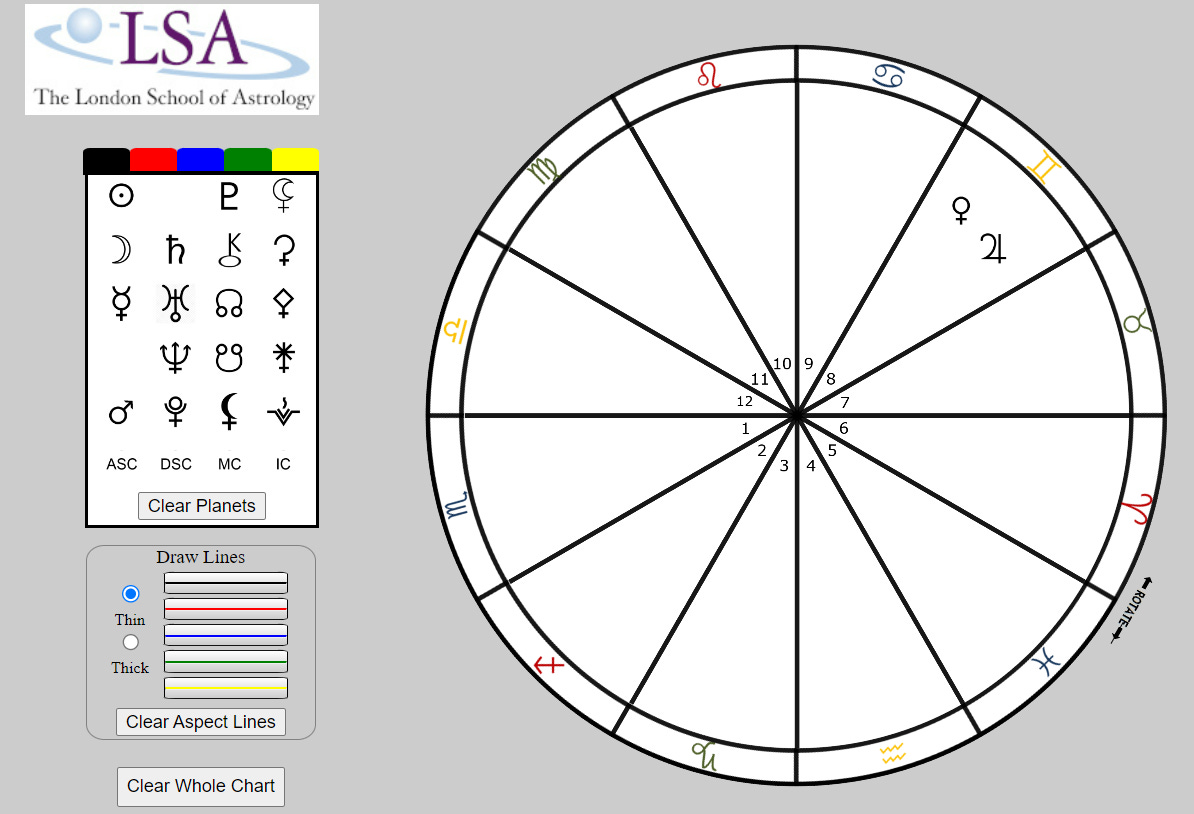Click house number 4 on the chart

pos(811,466)
